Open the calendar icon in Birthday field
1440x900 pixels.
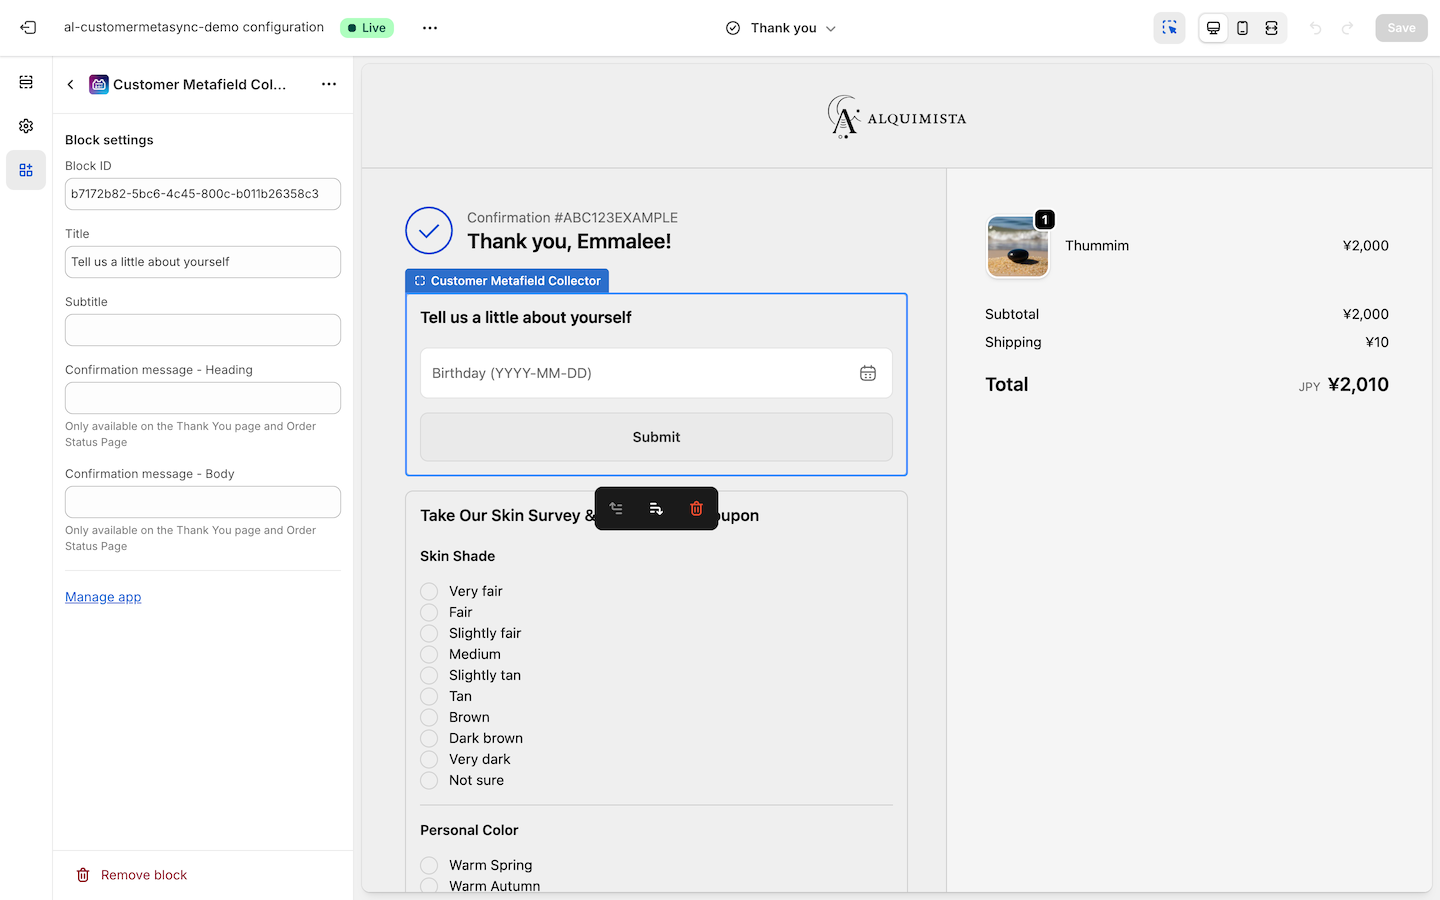[x=868, y=372]
